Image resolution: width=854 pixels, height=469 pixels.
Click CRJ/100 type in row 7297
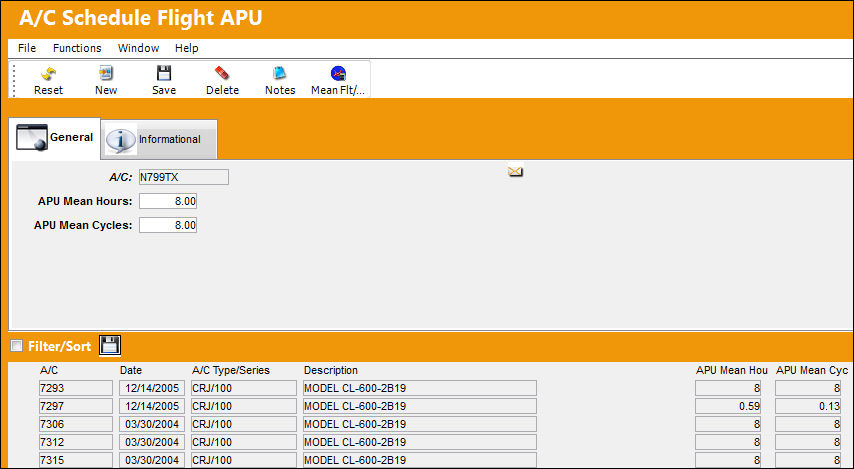pos(244,406)
